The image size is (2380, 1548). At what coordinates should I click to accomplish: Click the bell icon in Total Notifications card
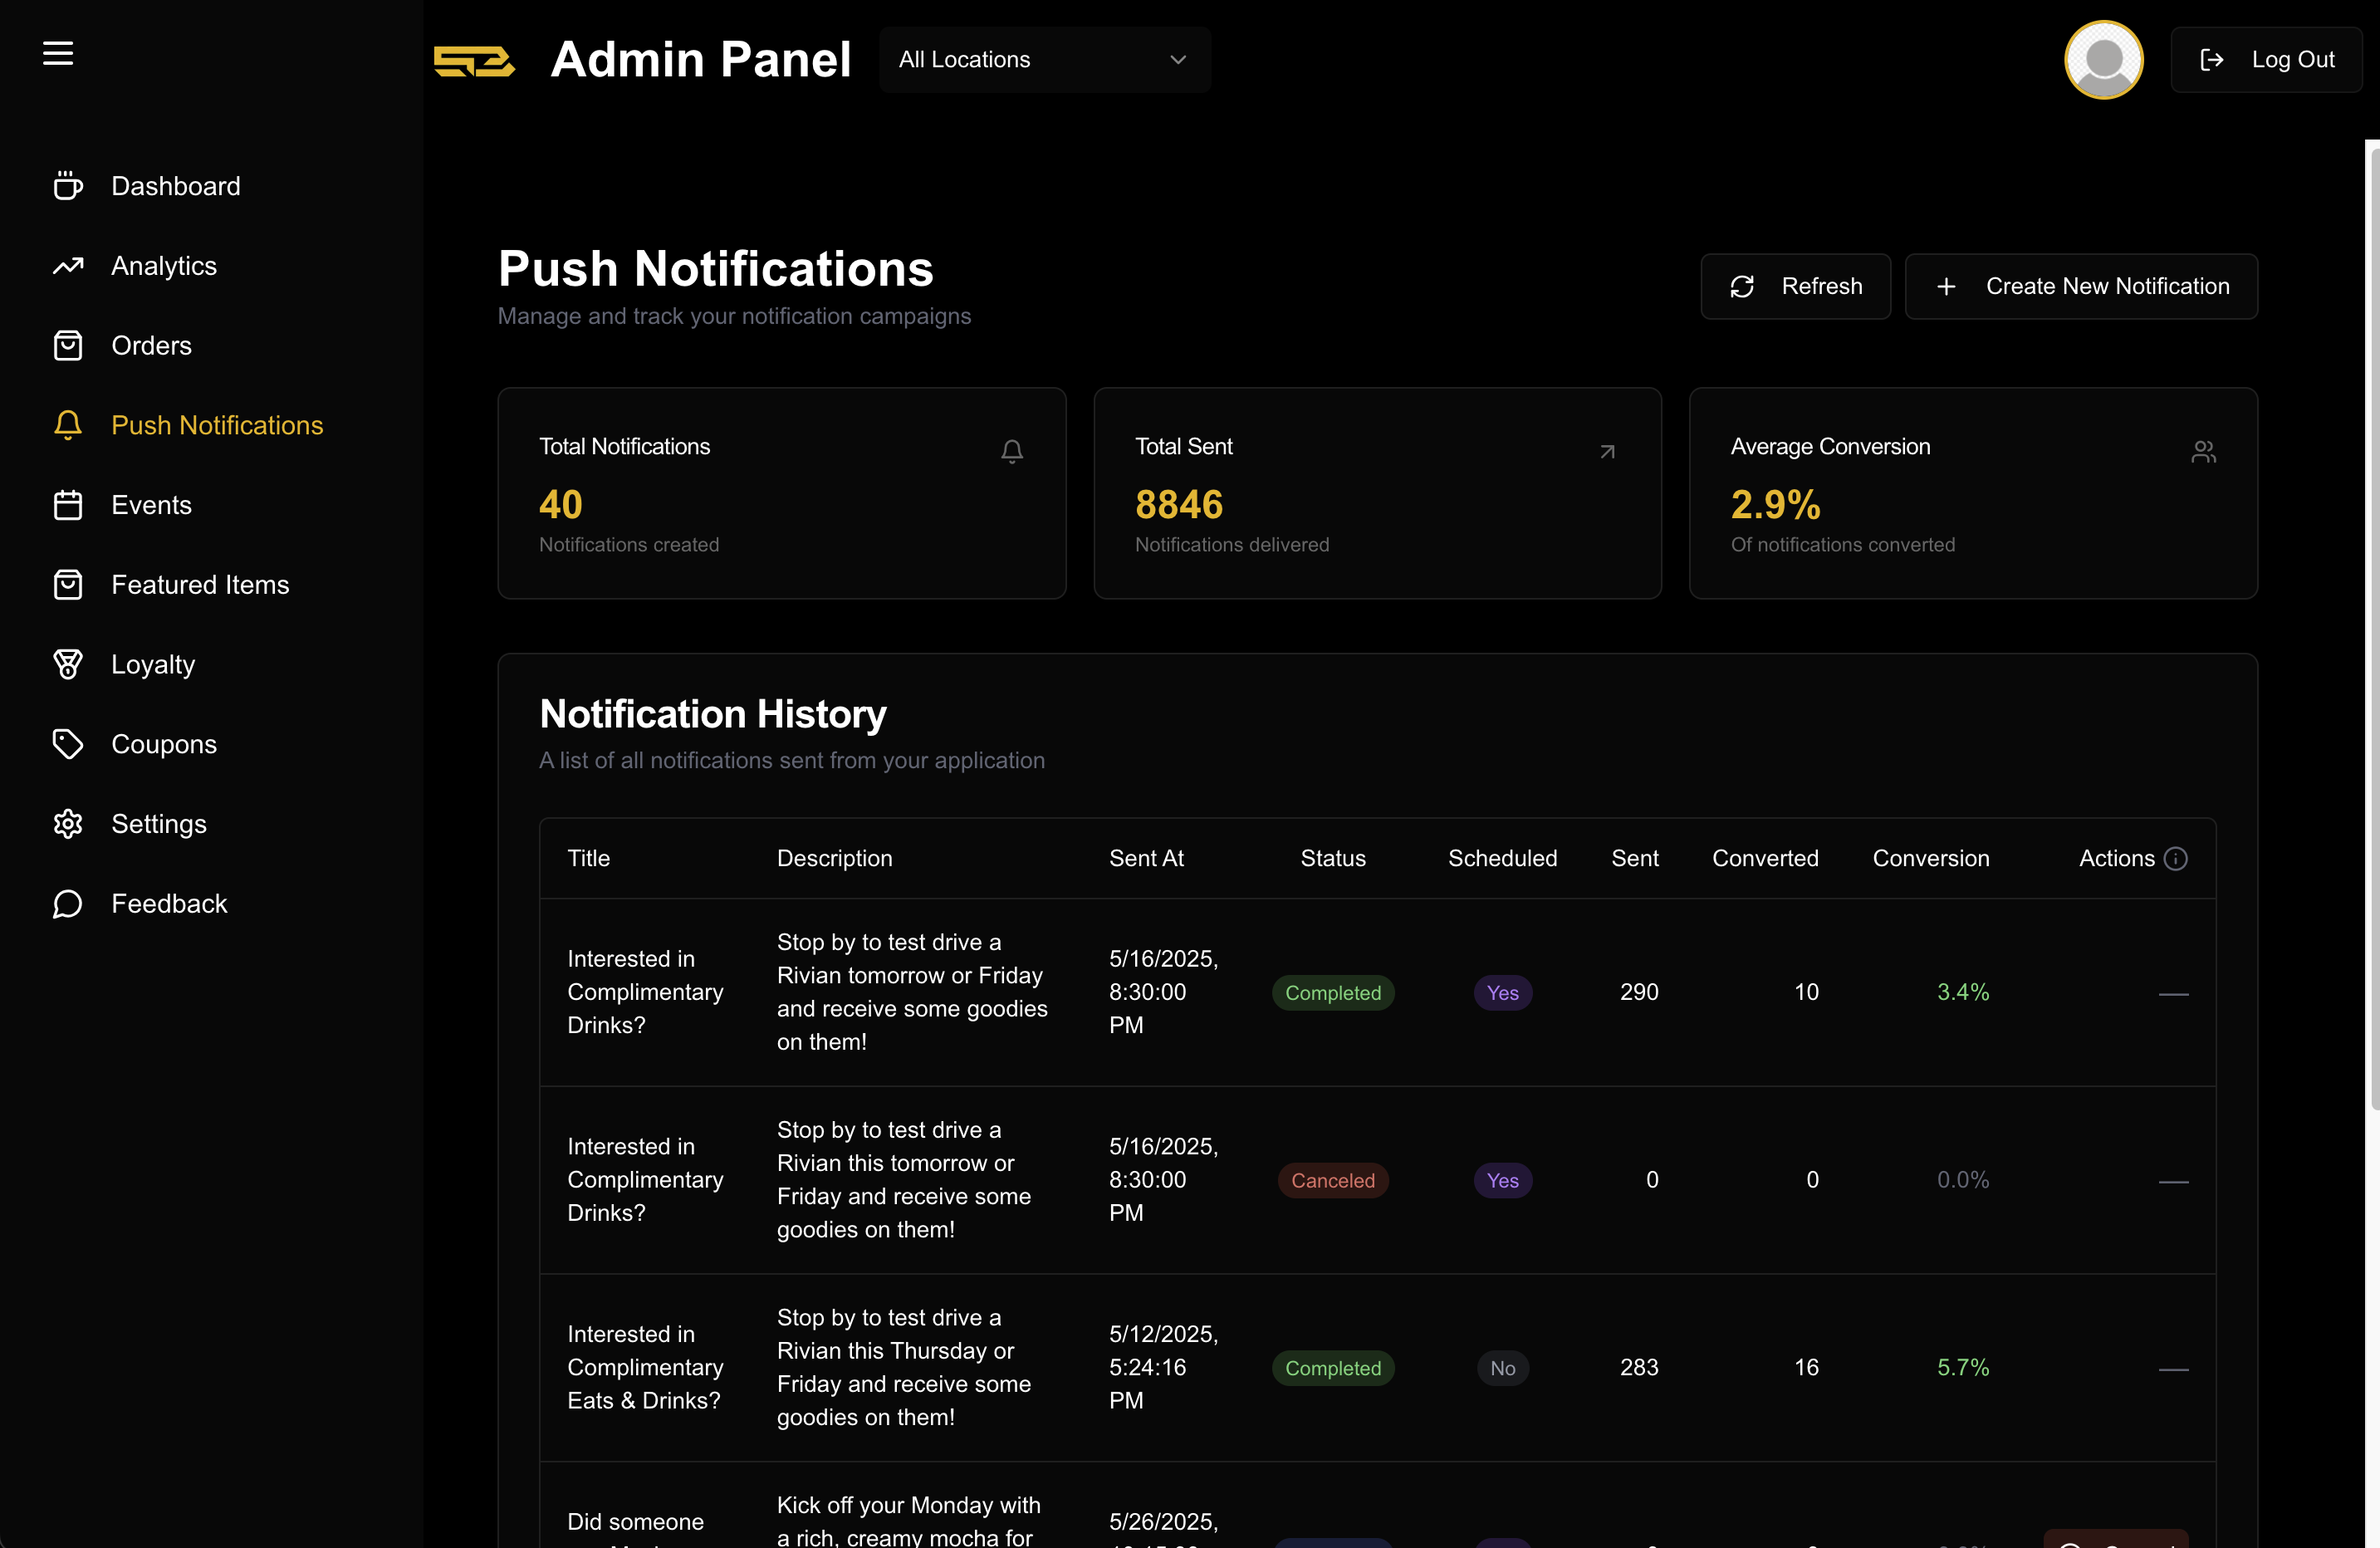point(1012,452)
